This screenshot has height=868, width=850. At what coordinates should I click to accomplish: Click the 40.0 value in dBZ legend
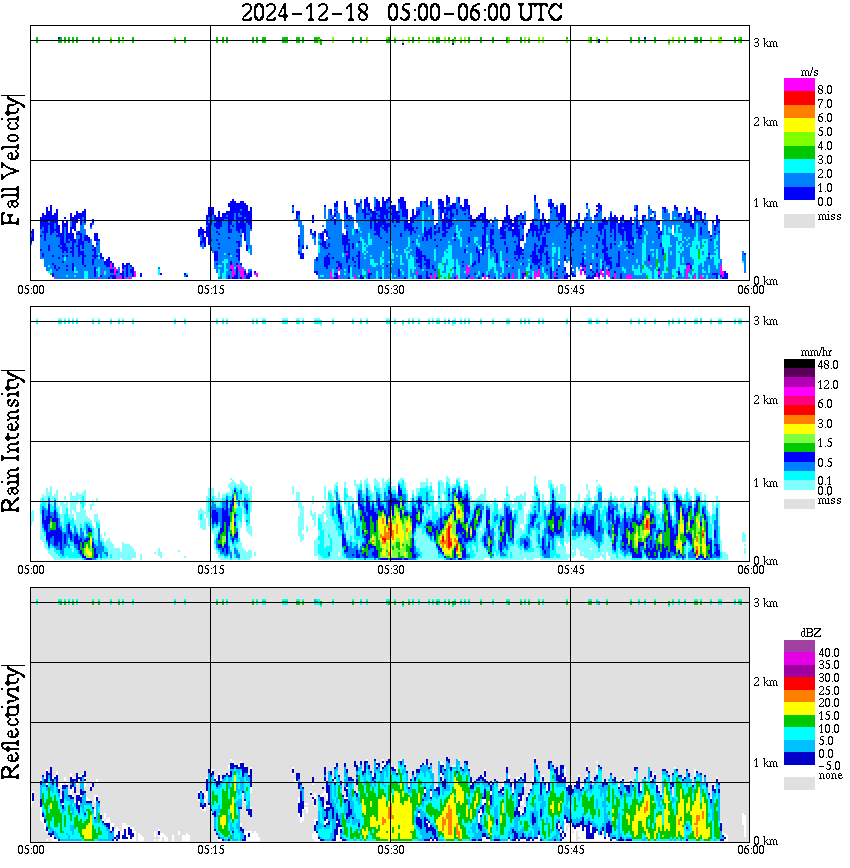829,653
